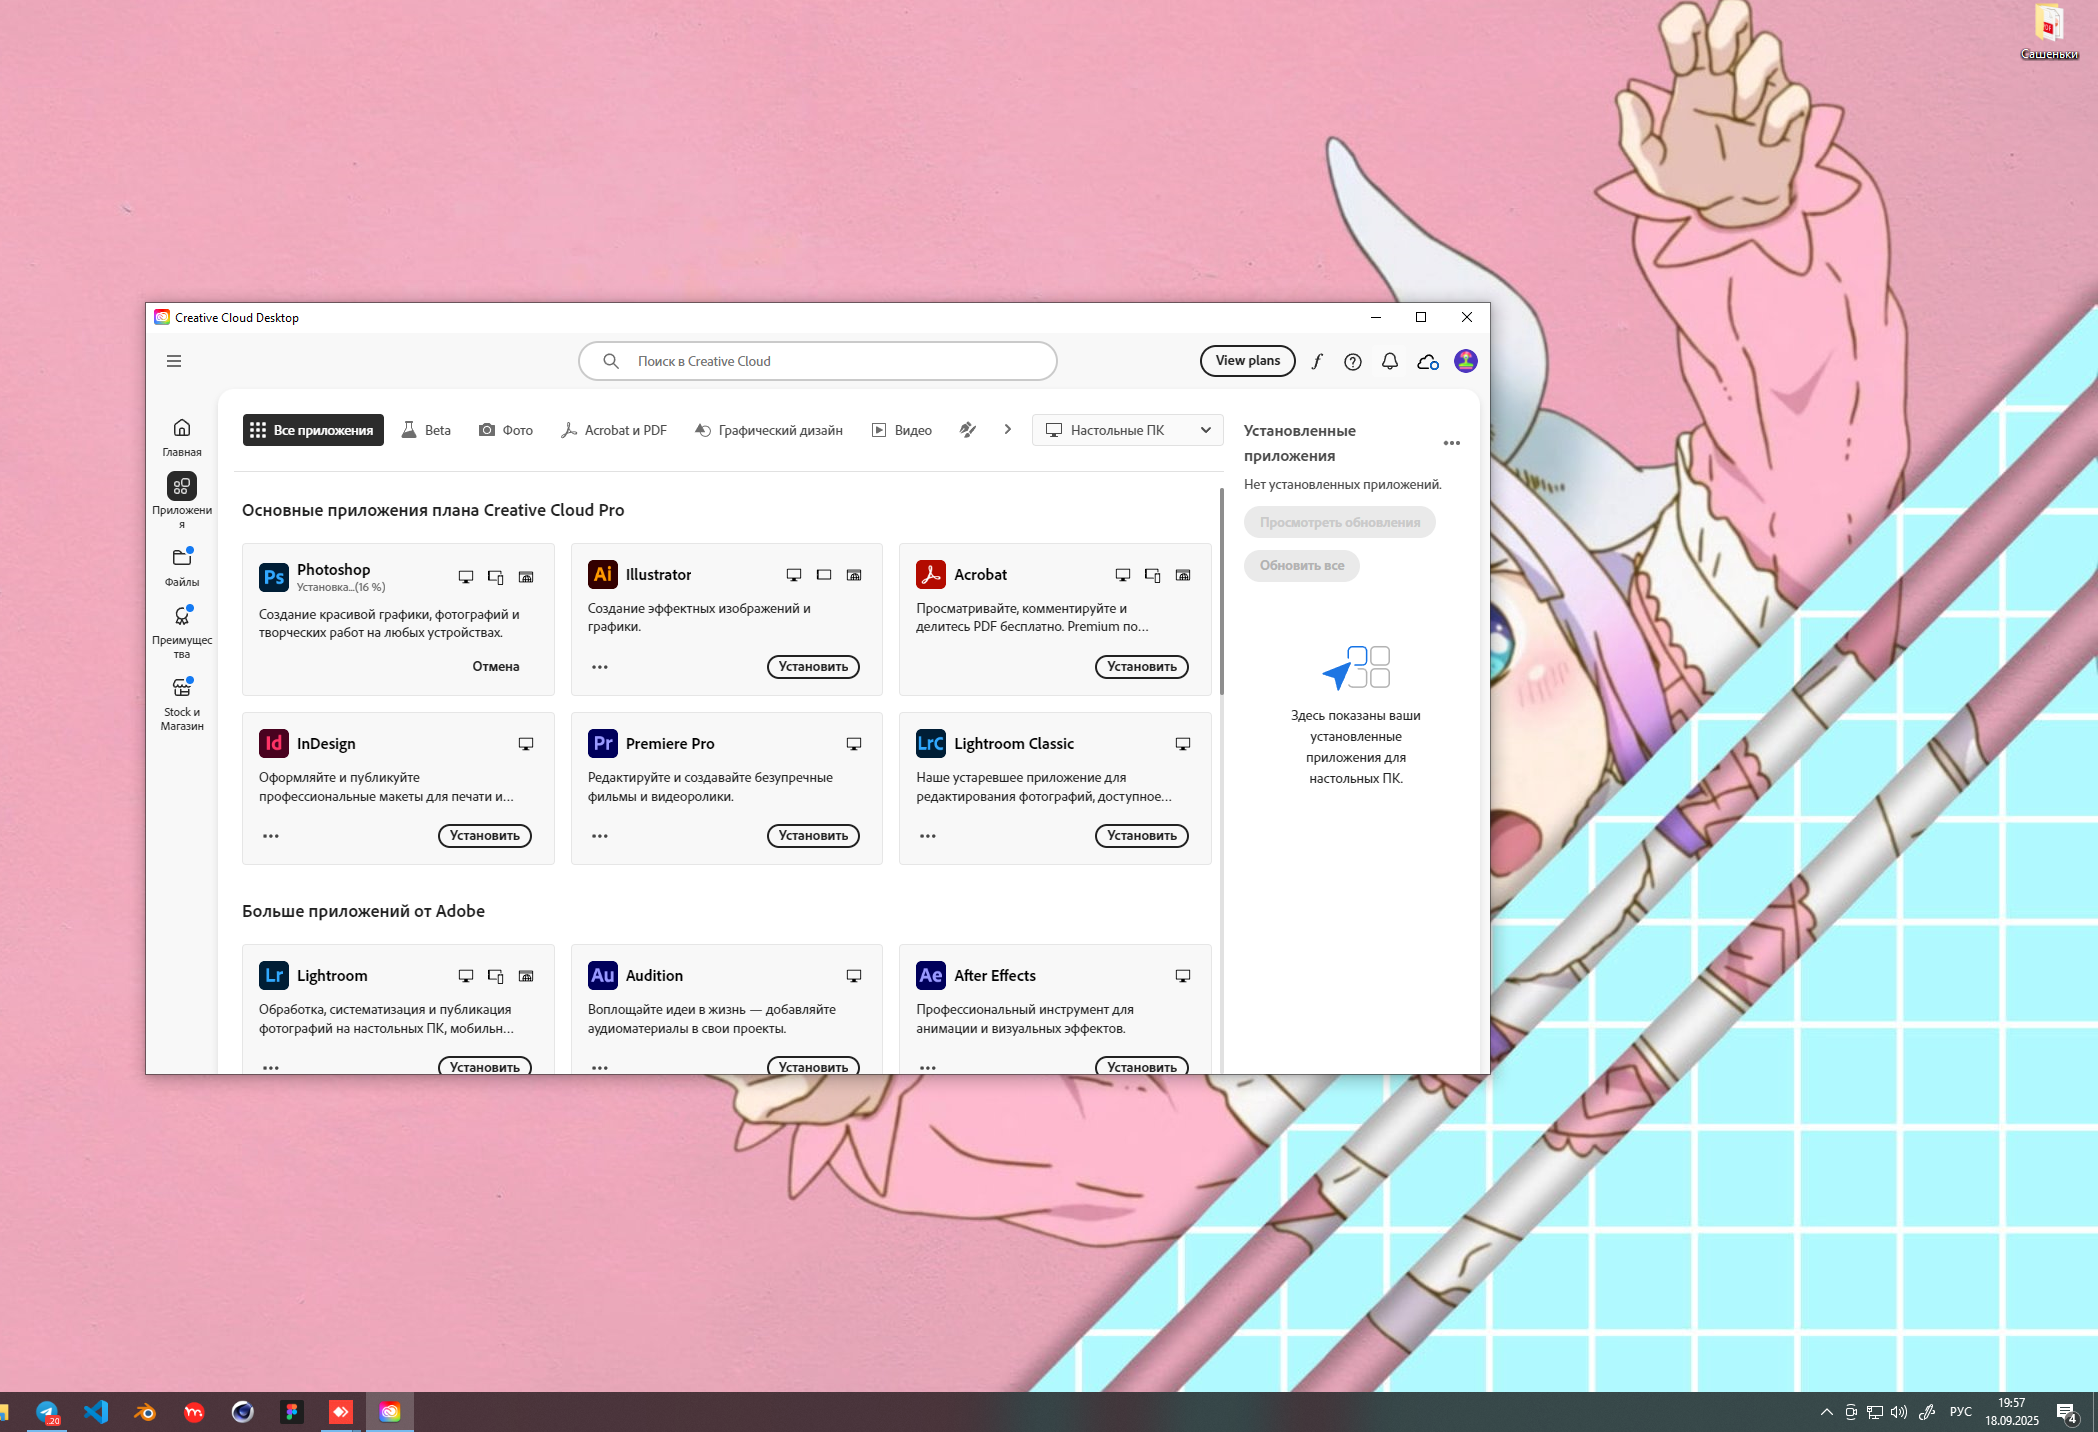Select the Графический дизайн tab
Screen dimensions: 2098x1432
[769, 430]
